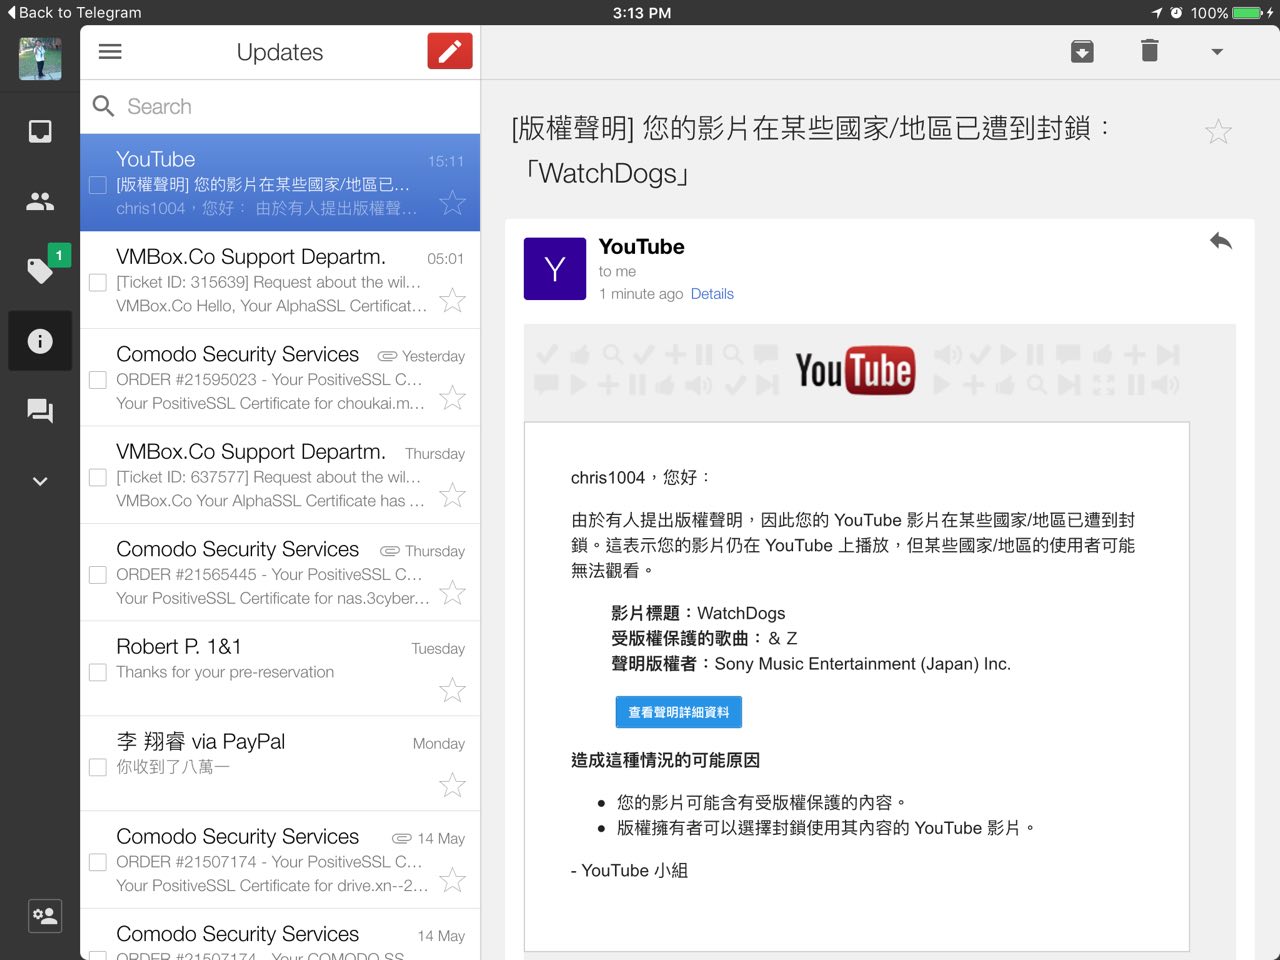Tap the red compose pencil button
Screen dimensions: 1280x960
(449, 52)
